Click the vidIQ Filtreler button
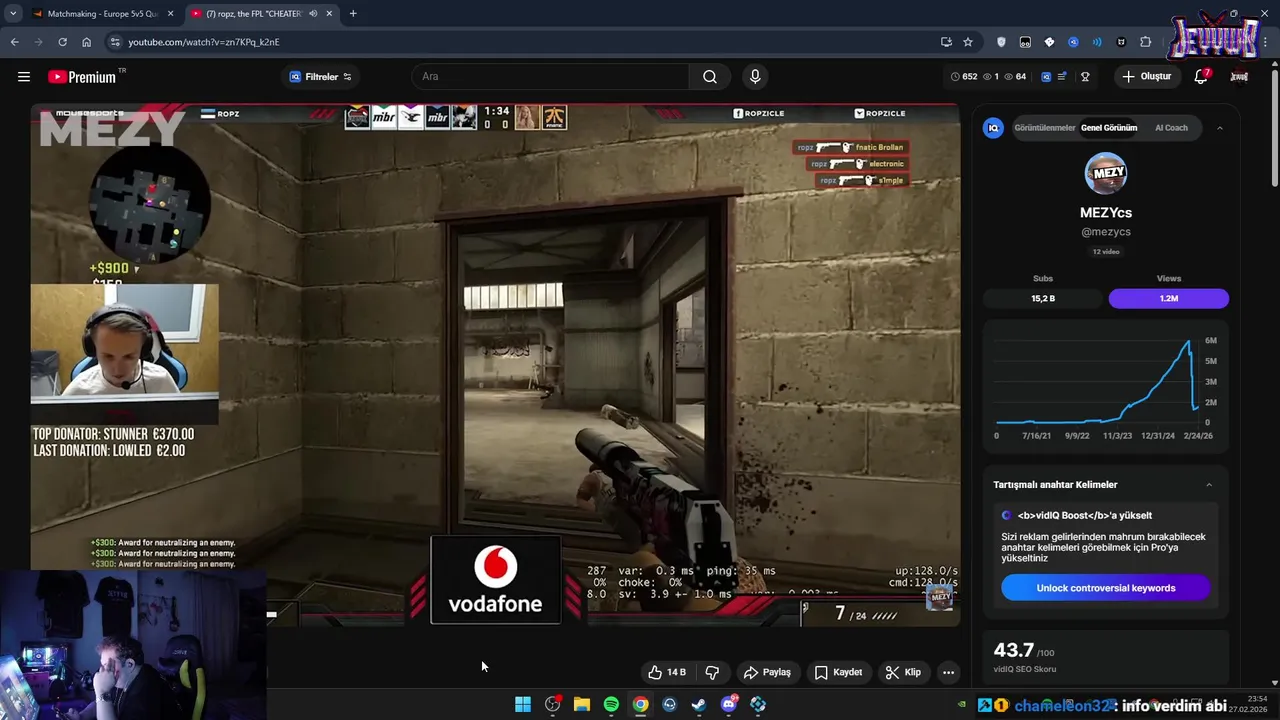This screenshot has height=720, width=1280. pos(321,77)
